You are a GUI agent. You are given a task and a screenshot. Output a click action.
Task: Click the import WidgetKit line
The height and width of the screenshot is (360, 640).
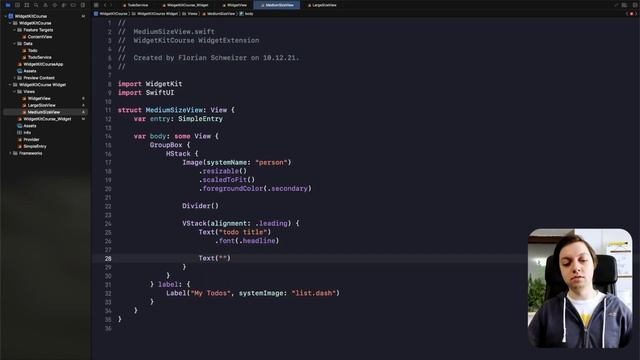[150, 84]
